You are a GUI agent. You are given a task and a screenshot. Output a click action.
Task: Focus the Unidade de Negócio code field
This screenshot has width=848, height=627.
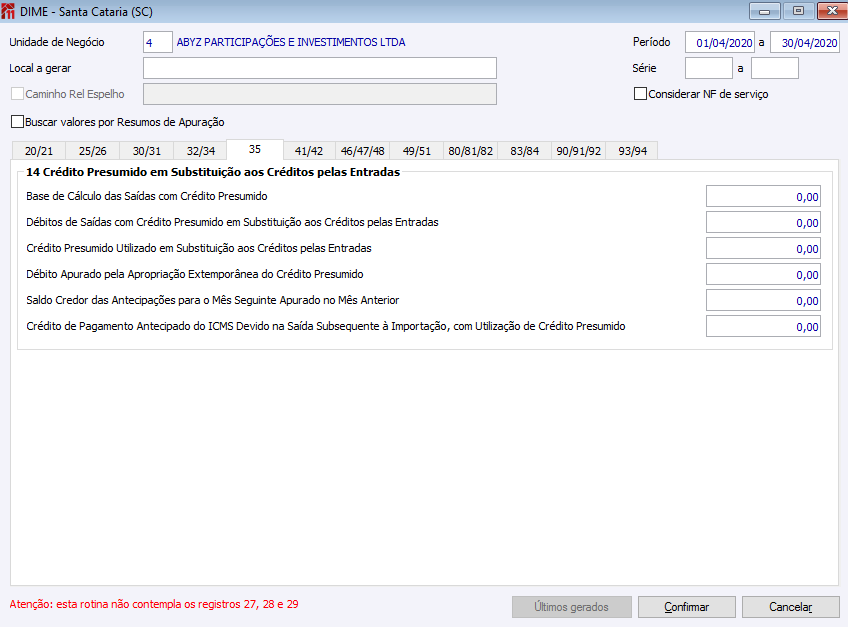pos(157,42)
